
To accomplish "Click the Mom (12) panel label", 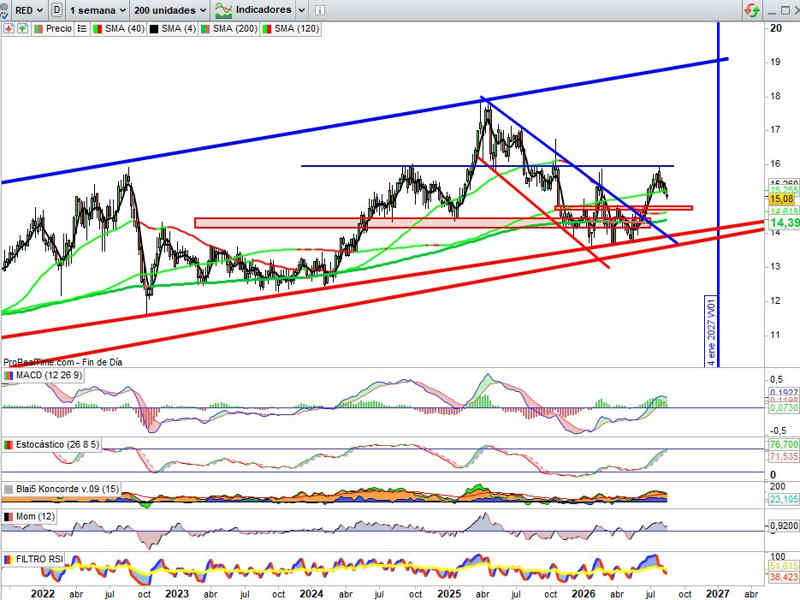I will (x=35, y=516).
